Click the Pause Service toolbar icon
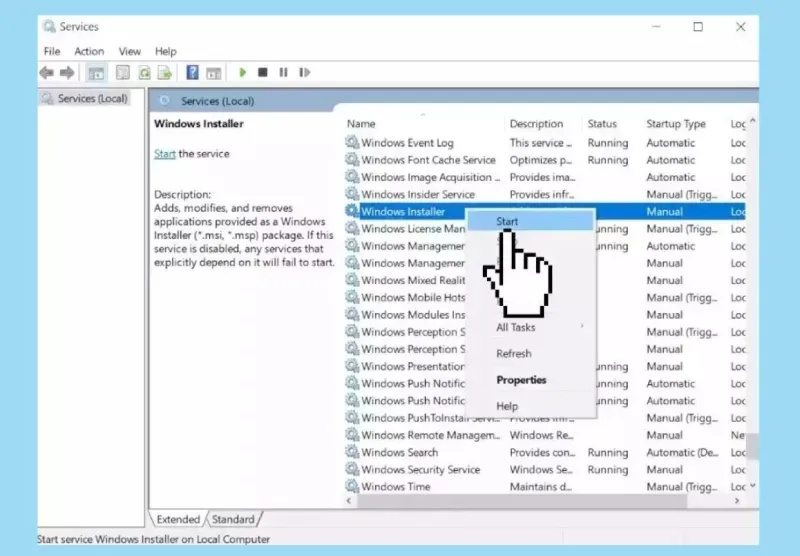Screen dimensions: 800x556 click(283, 72)
